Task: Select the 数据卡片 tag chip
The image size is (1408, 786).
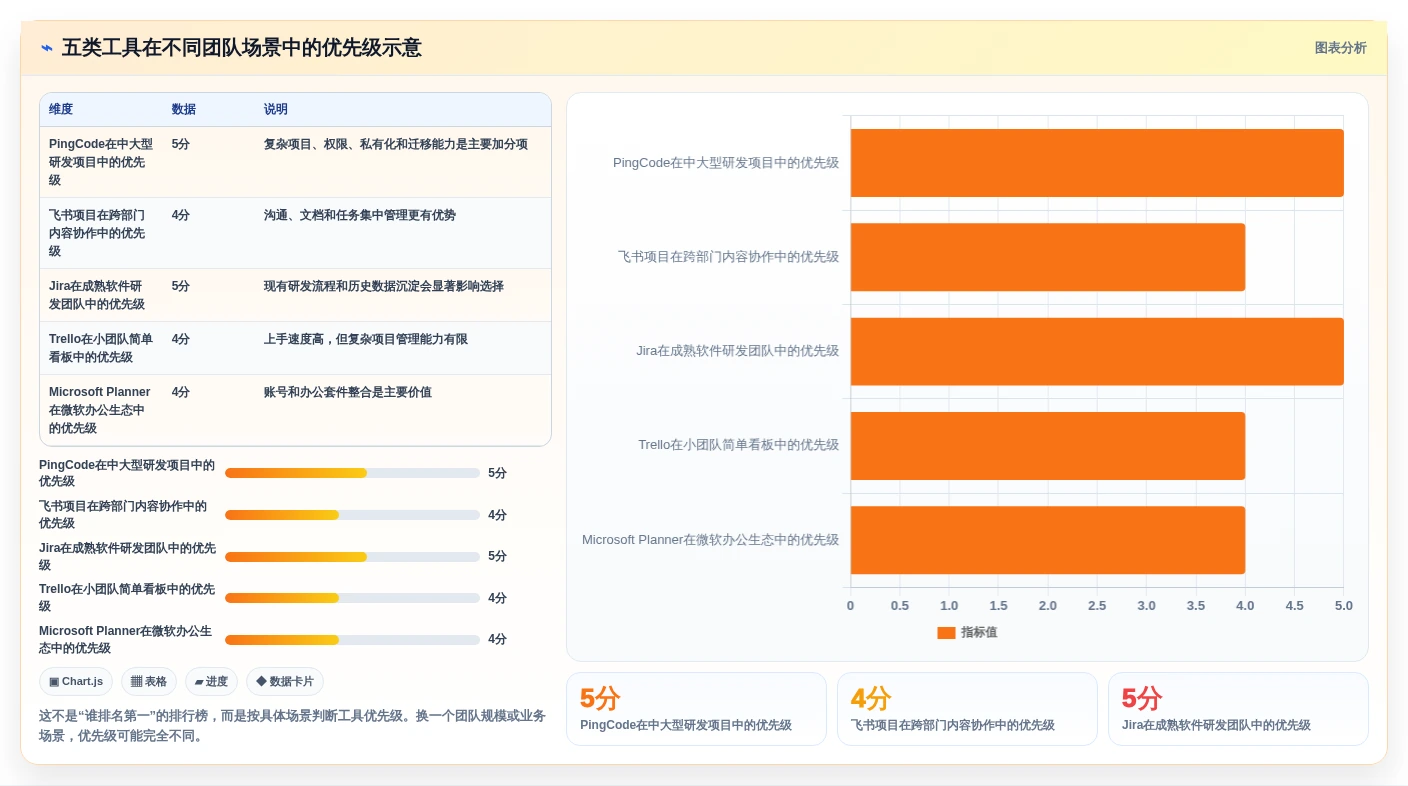Action: tap(285, 681)
